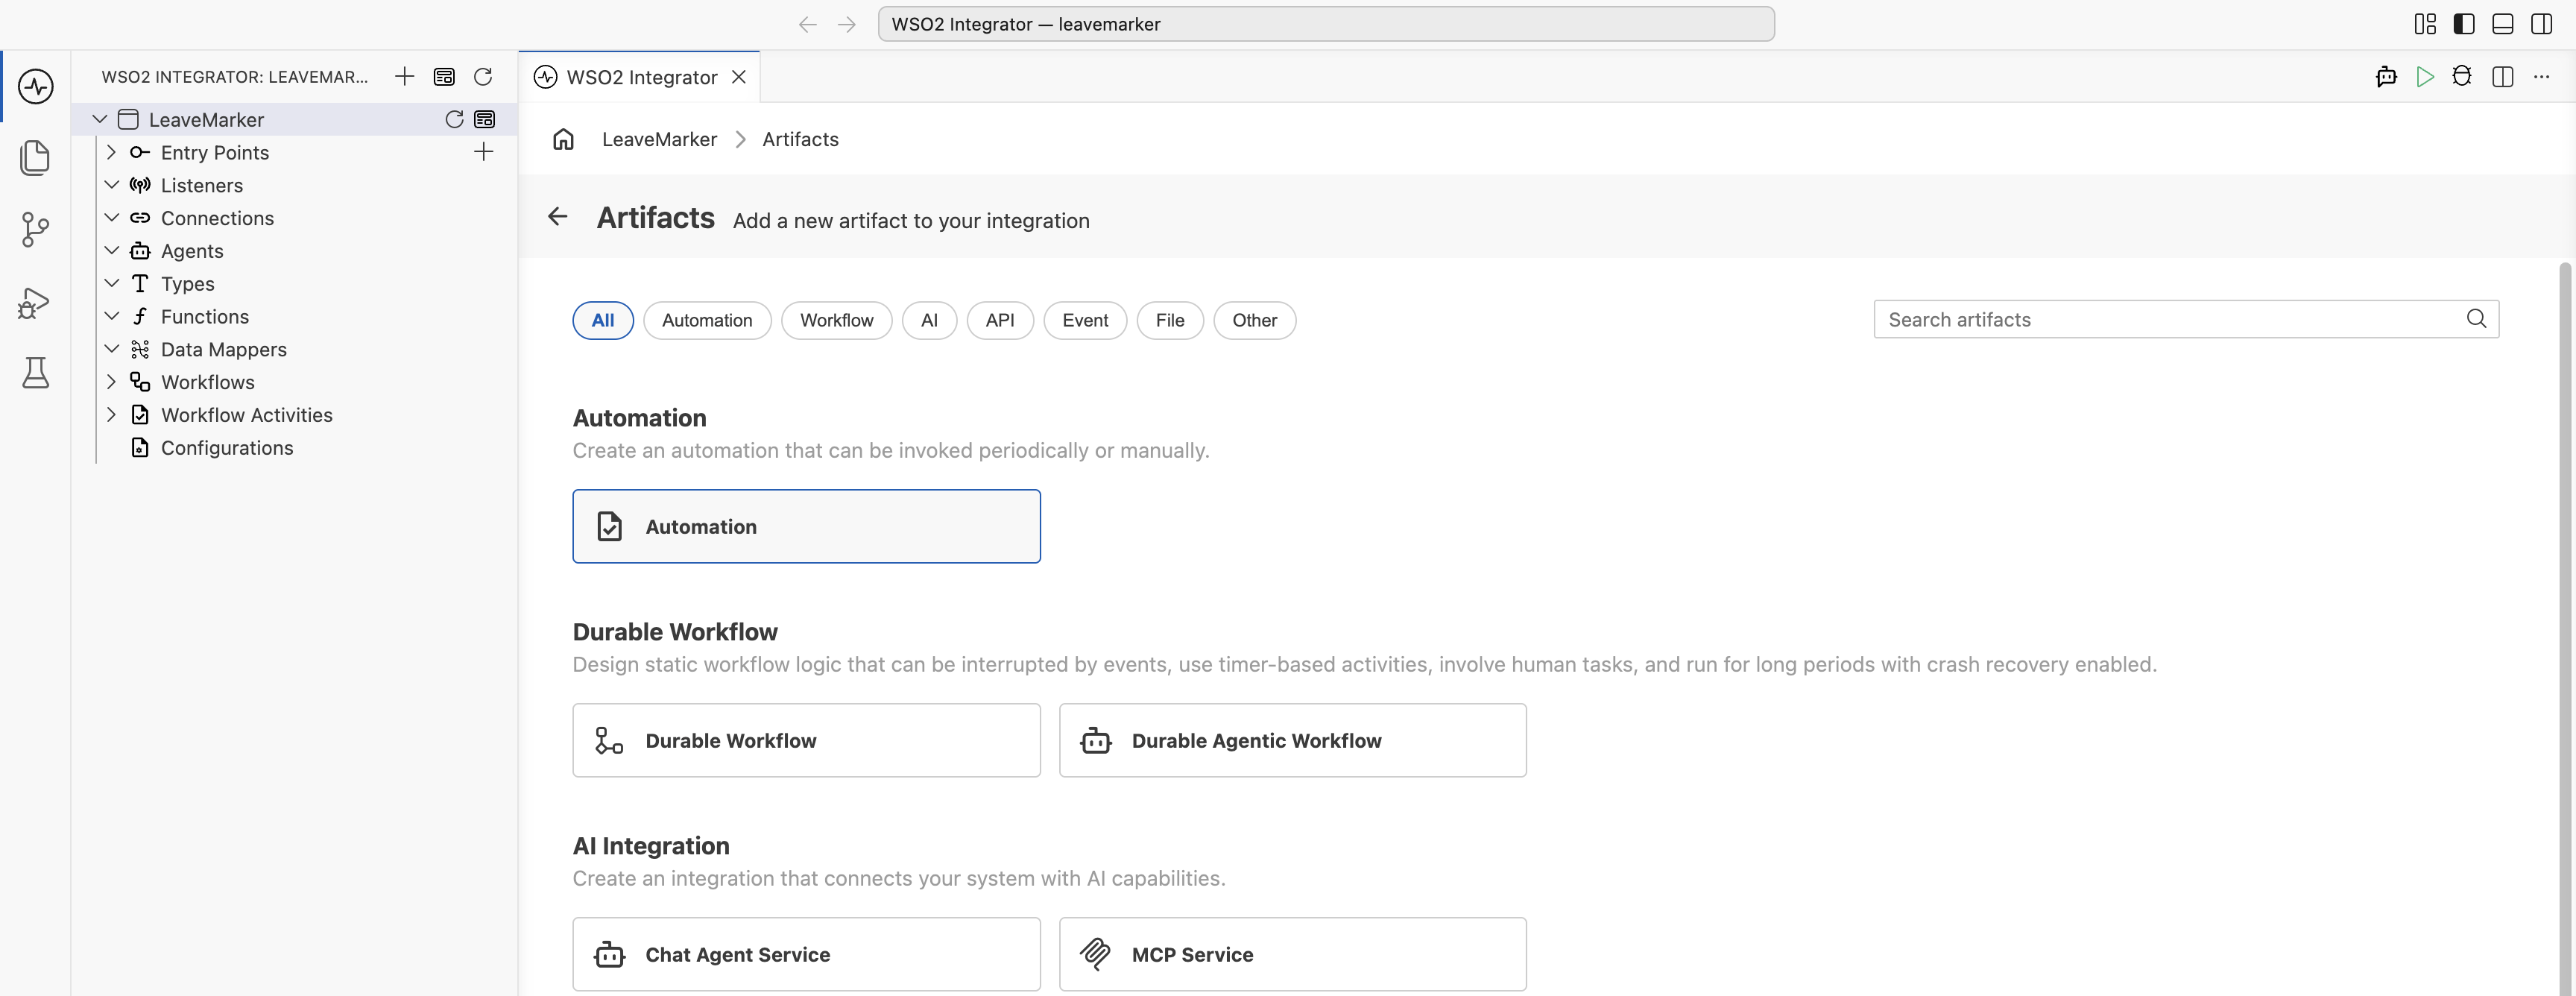The image size is (2576, 996).
Task: Navigate back in title bar
Action: (808, 24)
